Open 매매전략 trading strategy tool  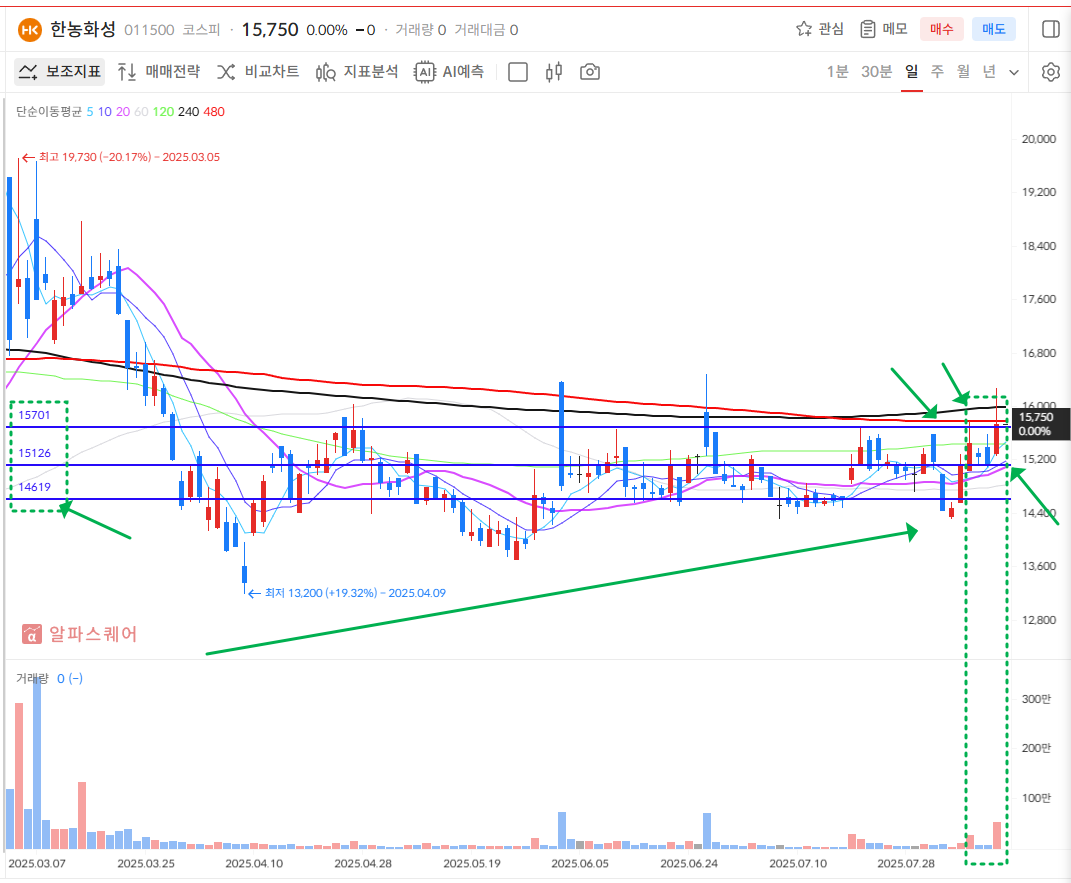click(x=158, y=72)
